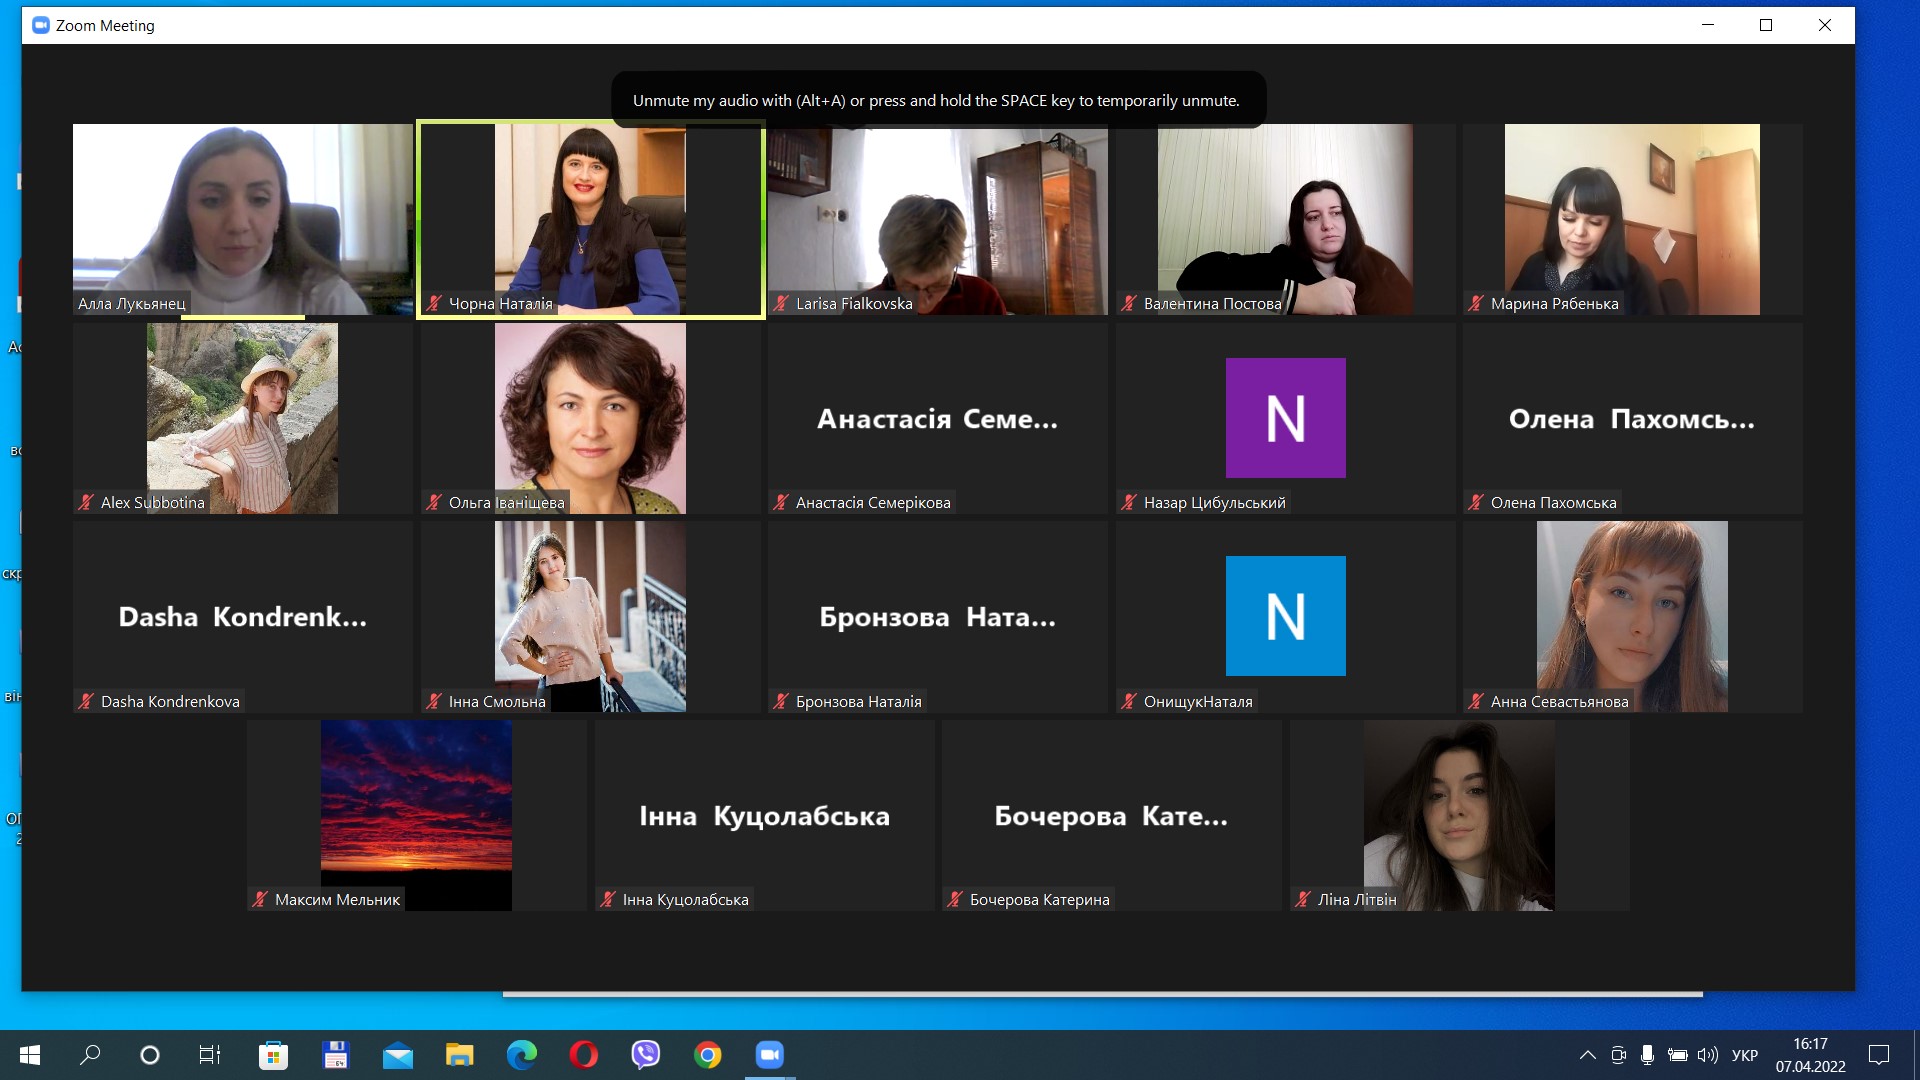Expand the hidden system tray icons
This screenshot has width=1920, height=1080.
coord(1587,1055)
